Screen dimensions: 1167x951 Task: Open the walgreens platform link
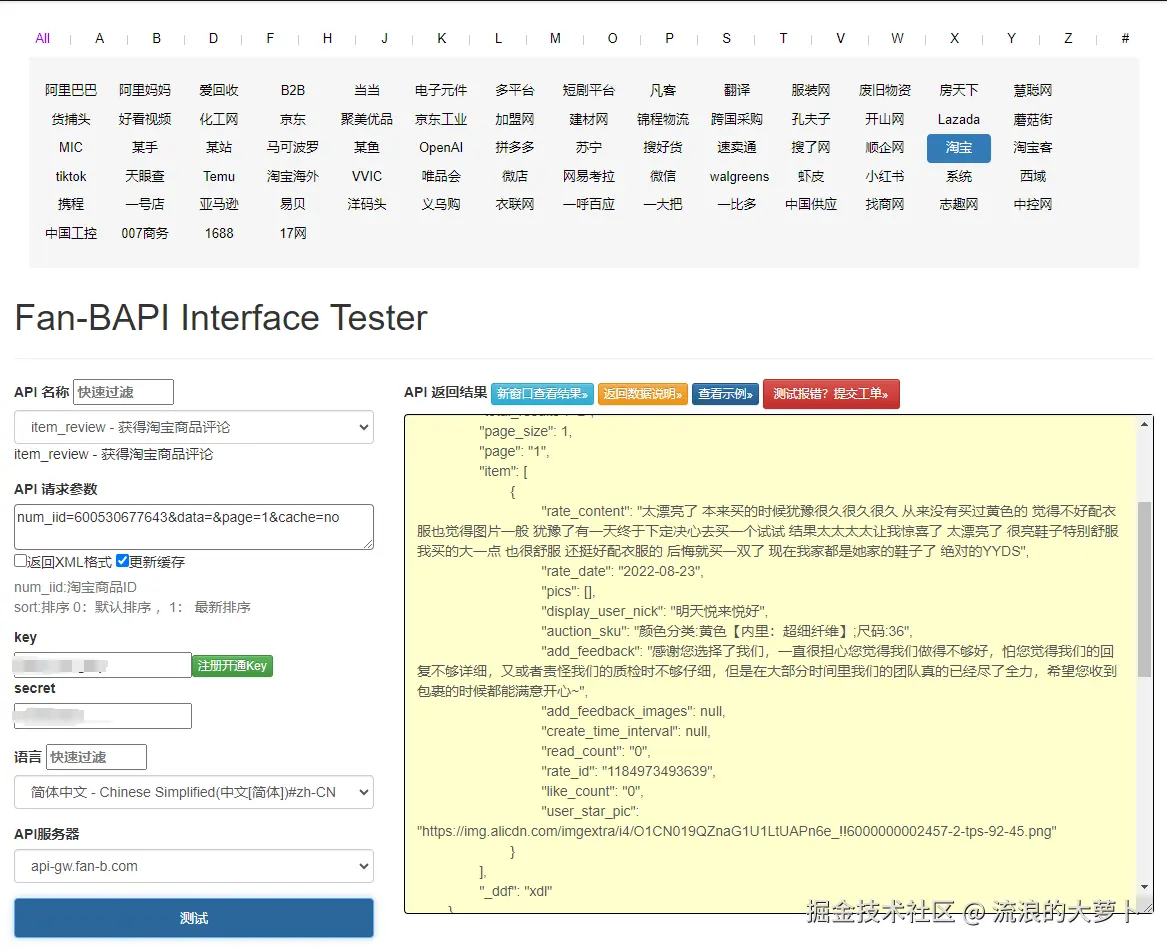[x=739, y=176]
